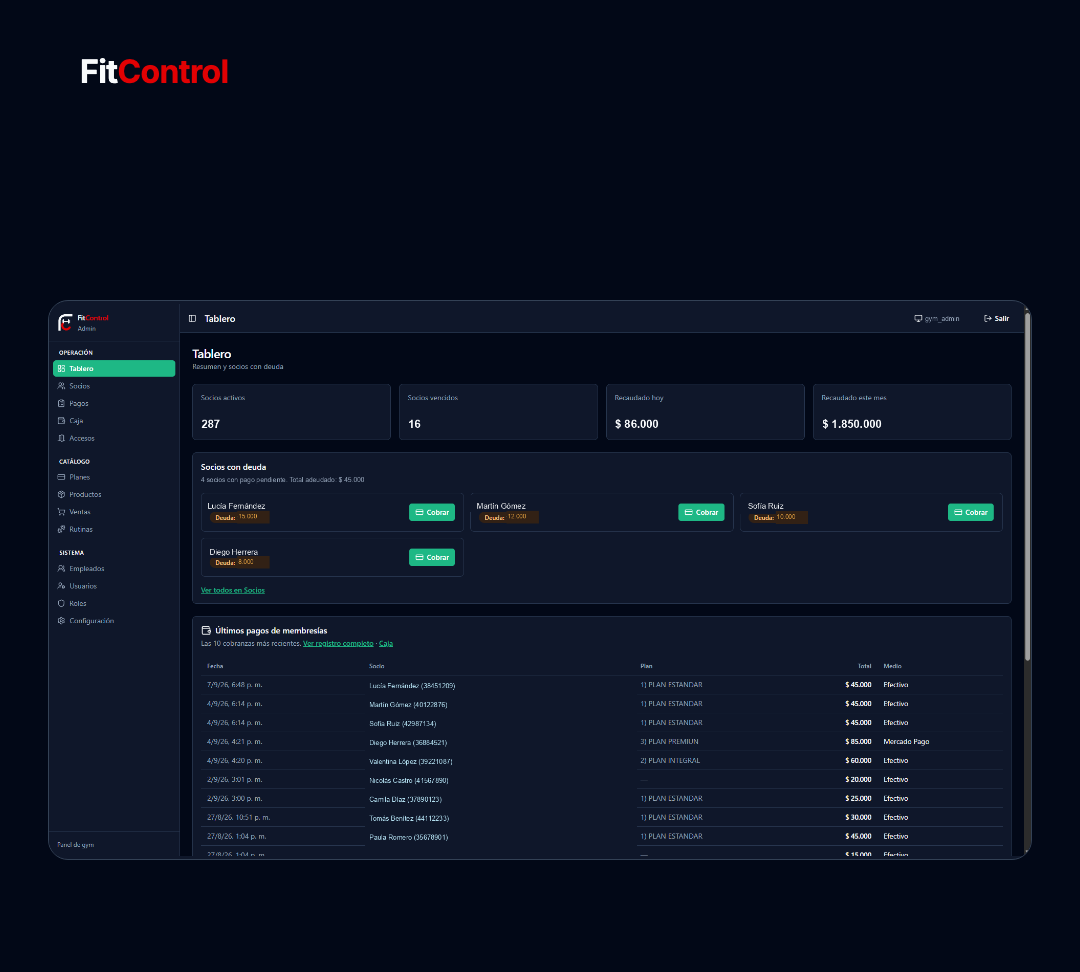Open the 'Ver registro completo' link
This screenshot has width=1080, height=972.
[338, 643]
